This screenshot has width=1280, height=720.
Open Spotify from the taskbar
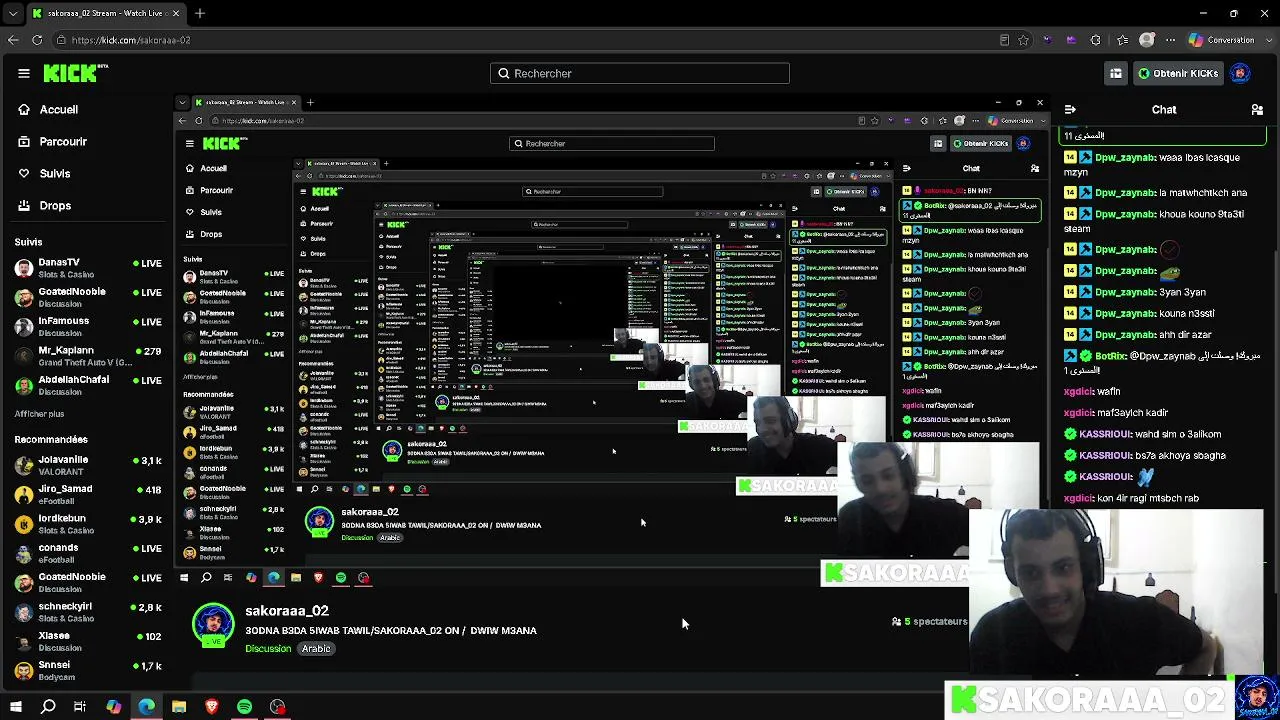(x=245, y=707)
